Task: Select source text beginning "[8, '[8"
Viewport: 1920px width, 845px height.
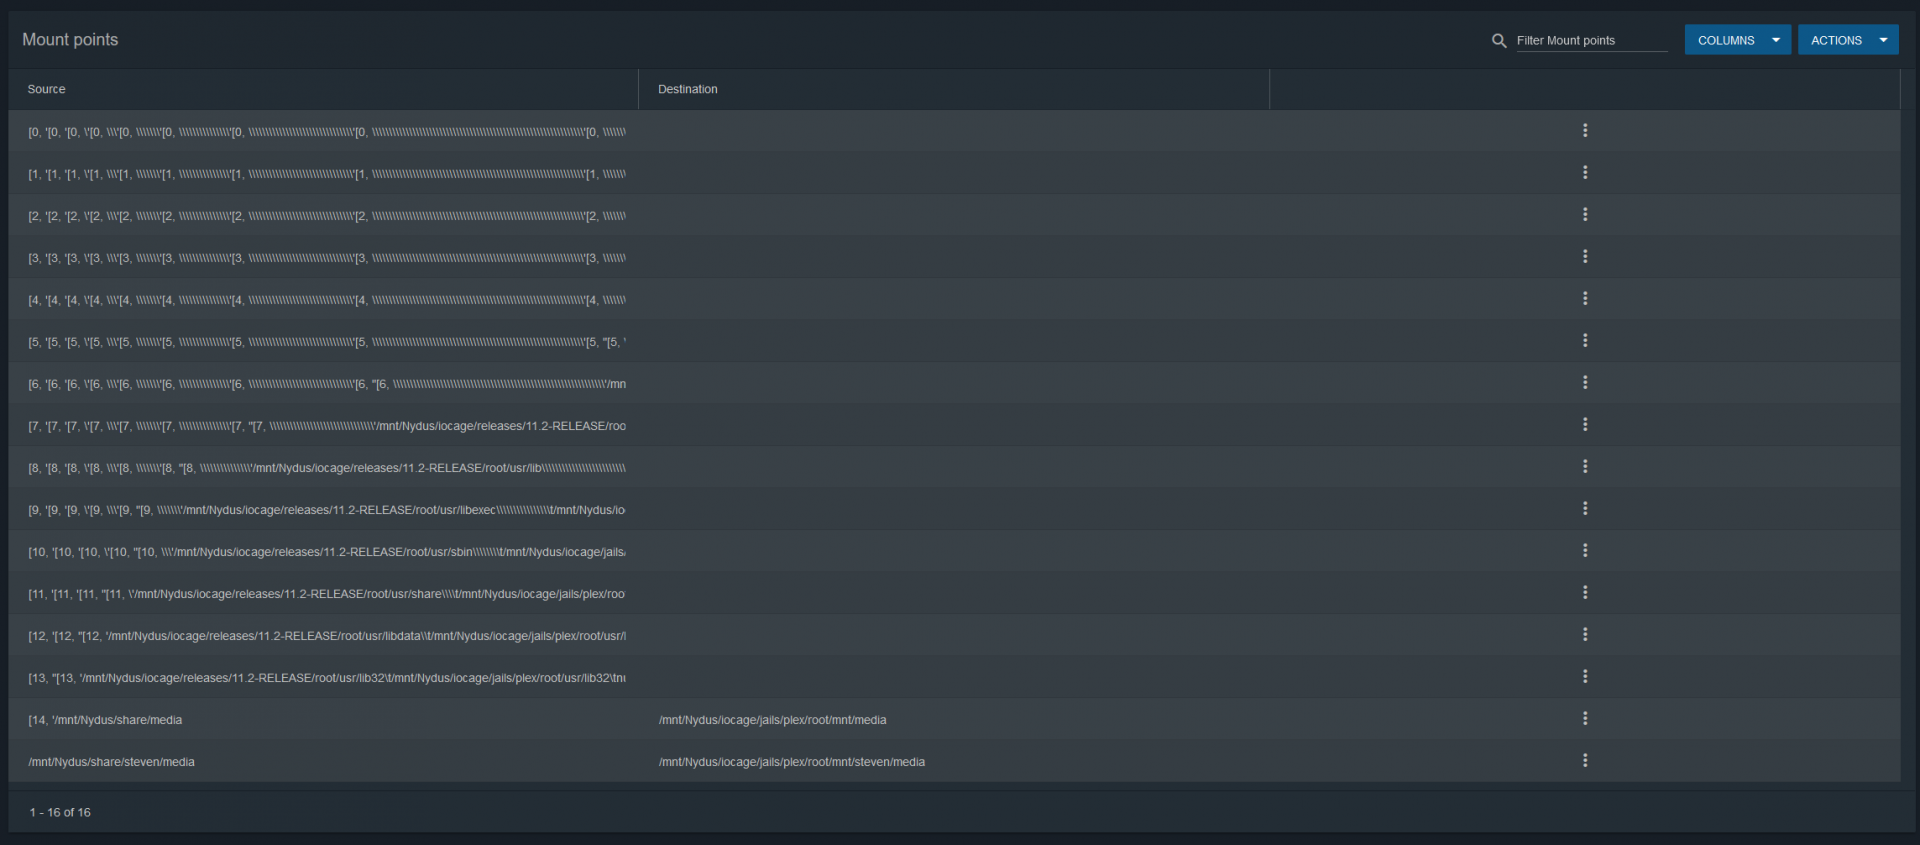Action: [327, 468]
